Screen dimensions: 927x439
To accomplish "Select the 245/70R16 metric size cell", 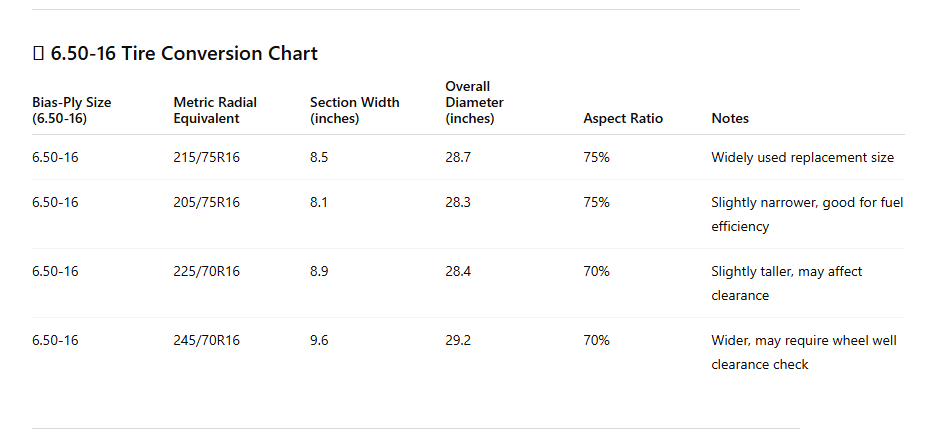I will [207, 341].
